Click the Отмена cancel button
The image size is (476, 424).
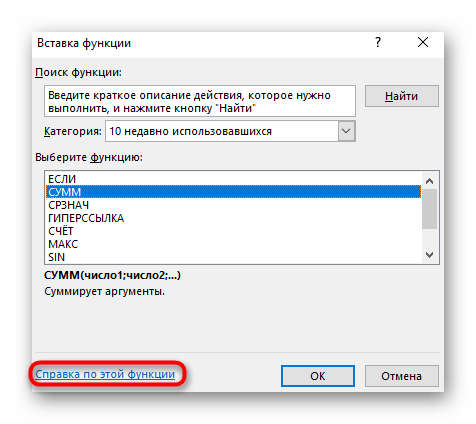click(x=402, y=376)
